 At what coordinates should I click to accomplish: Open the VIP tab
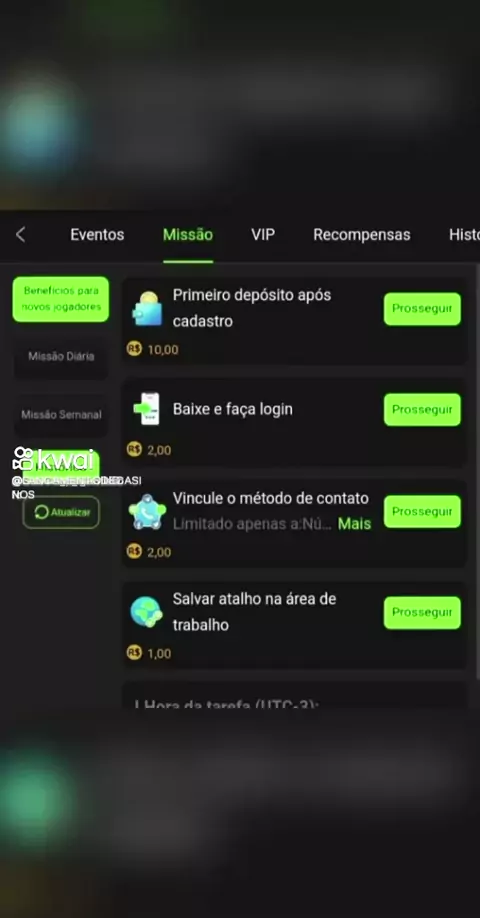(x=263, y=235)
